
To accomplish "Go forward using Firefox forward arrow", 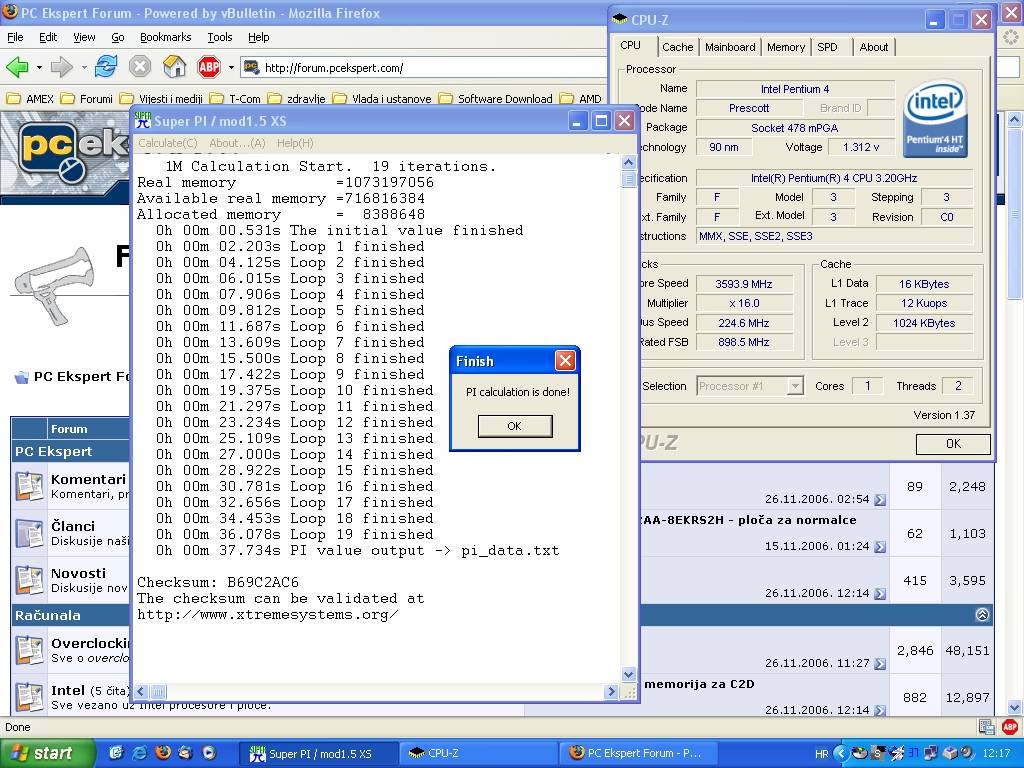I will pyautogui.click(x=62, y=67).
